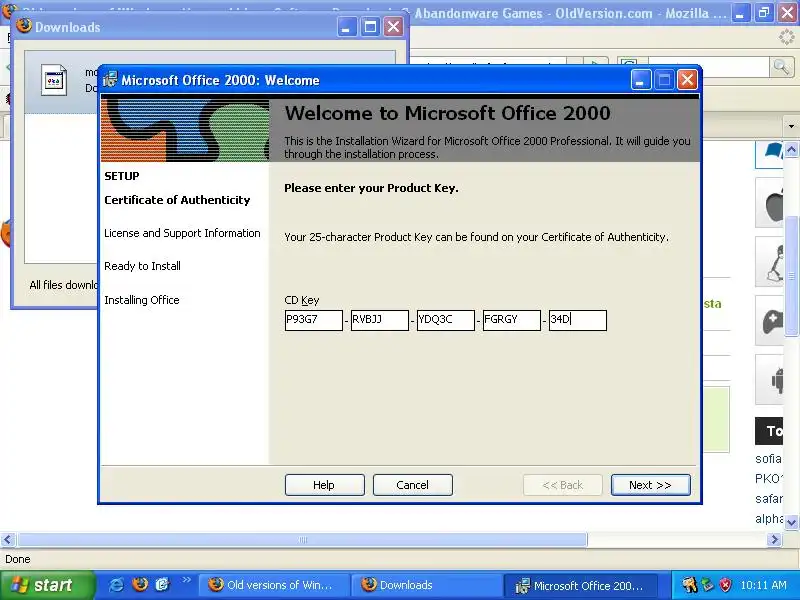This screenshot has height=600, width=800.
Task: Click the 10:11 AM taskbar clock
Action: pyautogui.click(x=763, y=585)
